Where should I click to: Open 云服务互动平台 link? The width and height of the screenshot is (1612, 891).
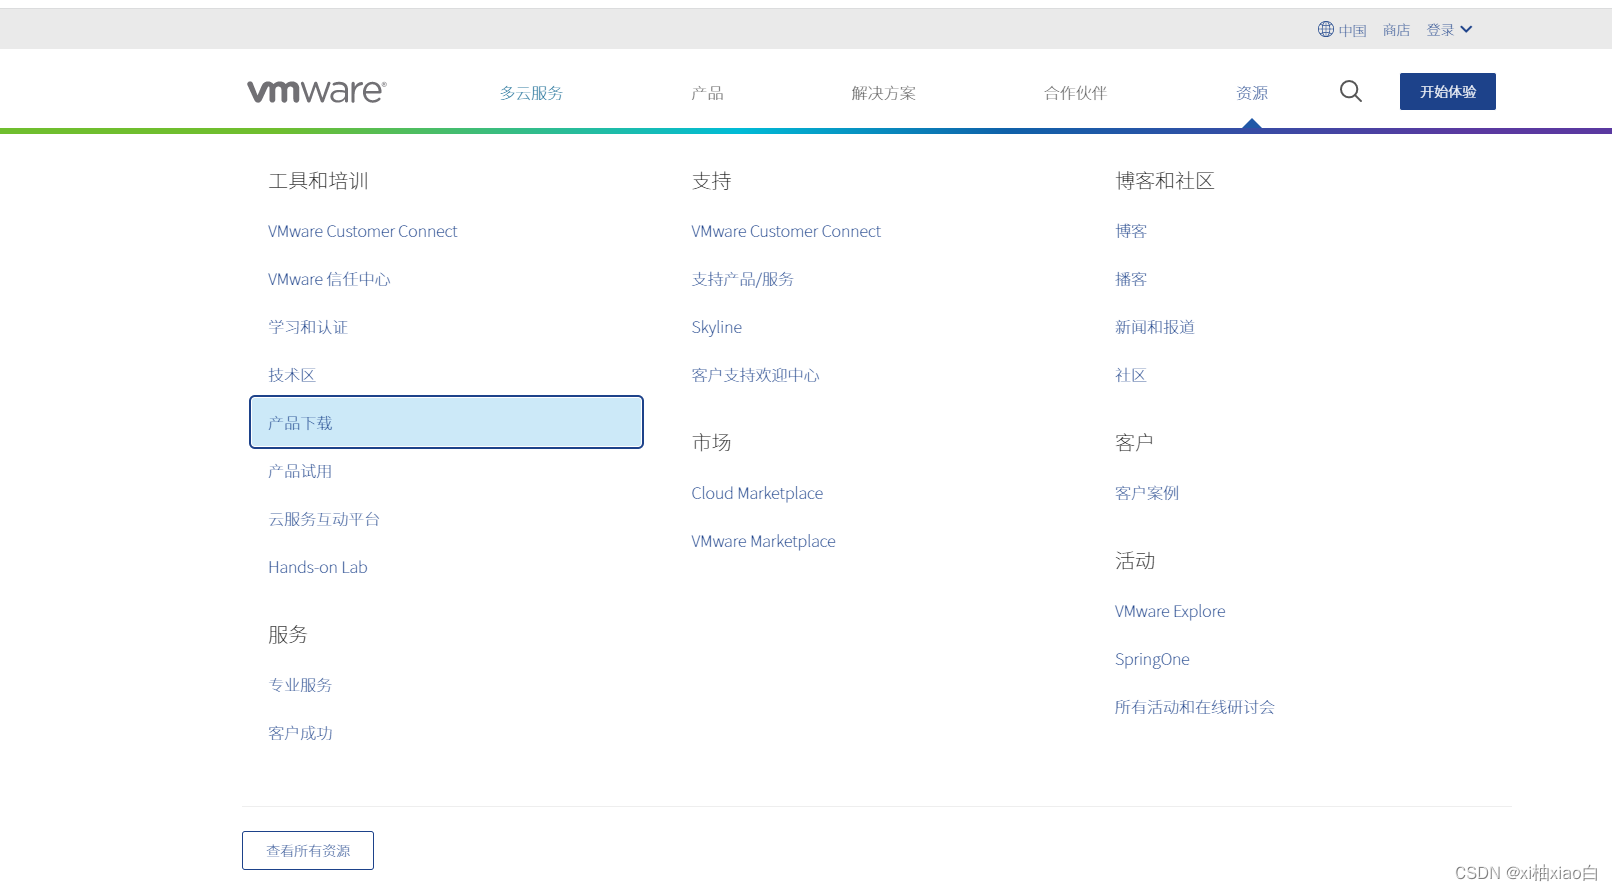coord(324,519)
